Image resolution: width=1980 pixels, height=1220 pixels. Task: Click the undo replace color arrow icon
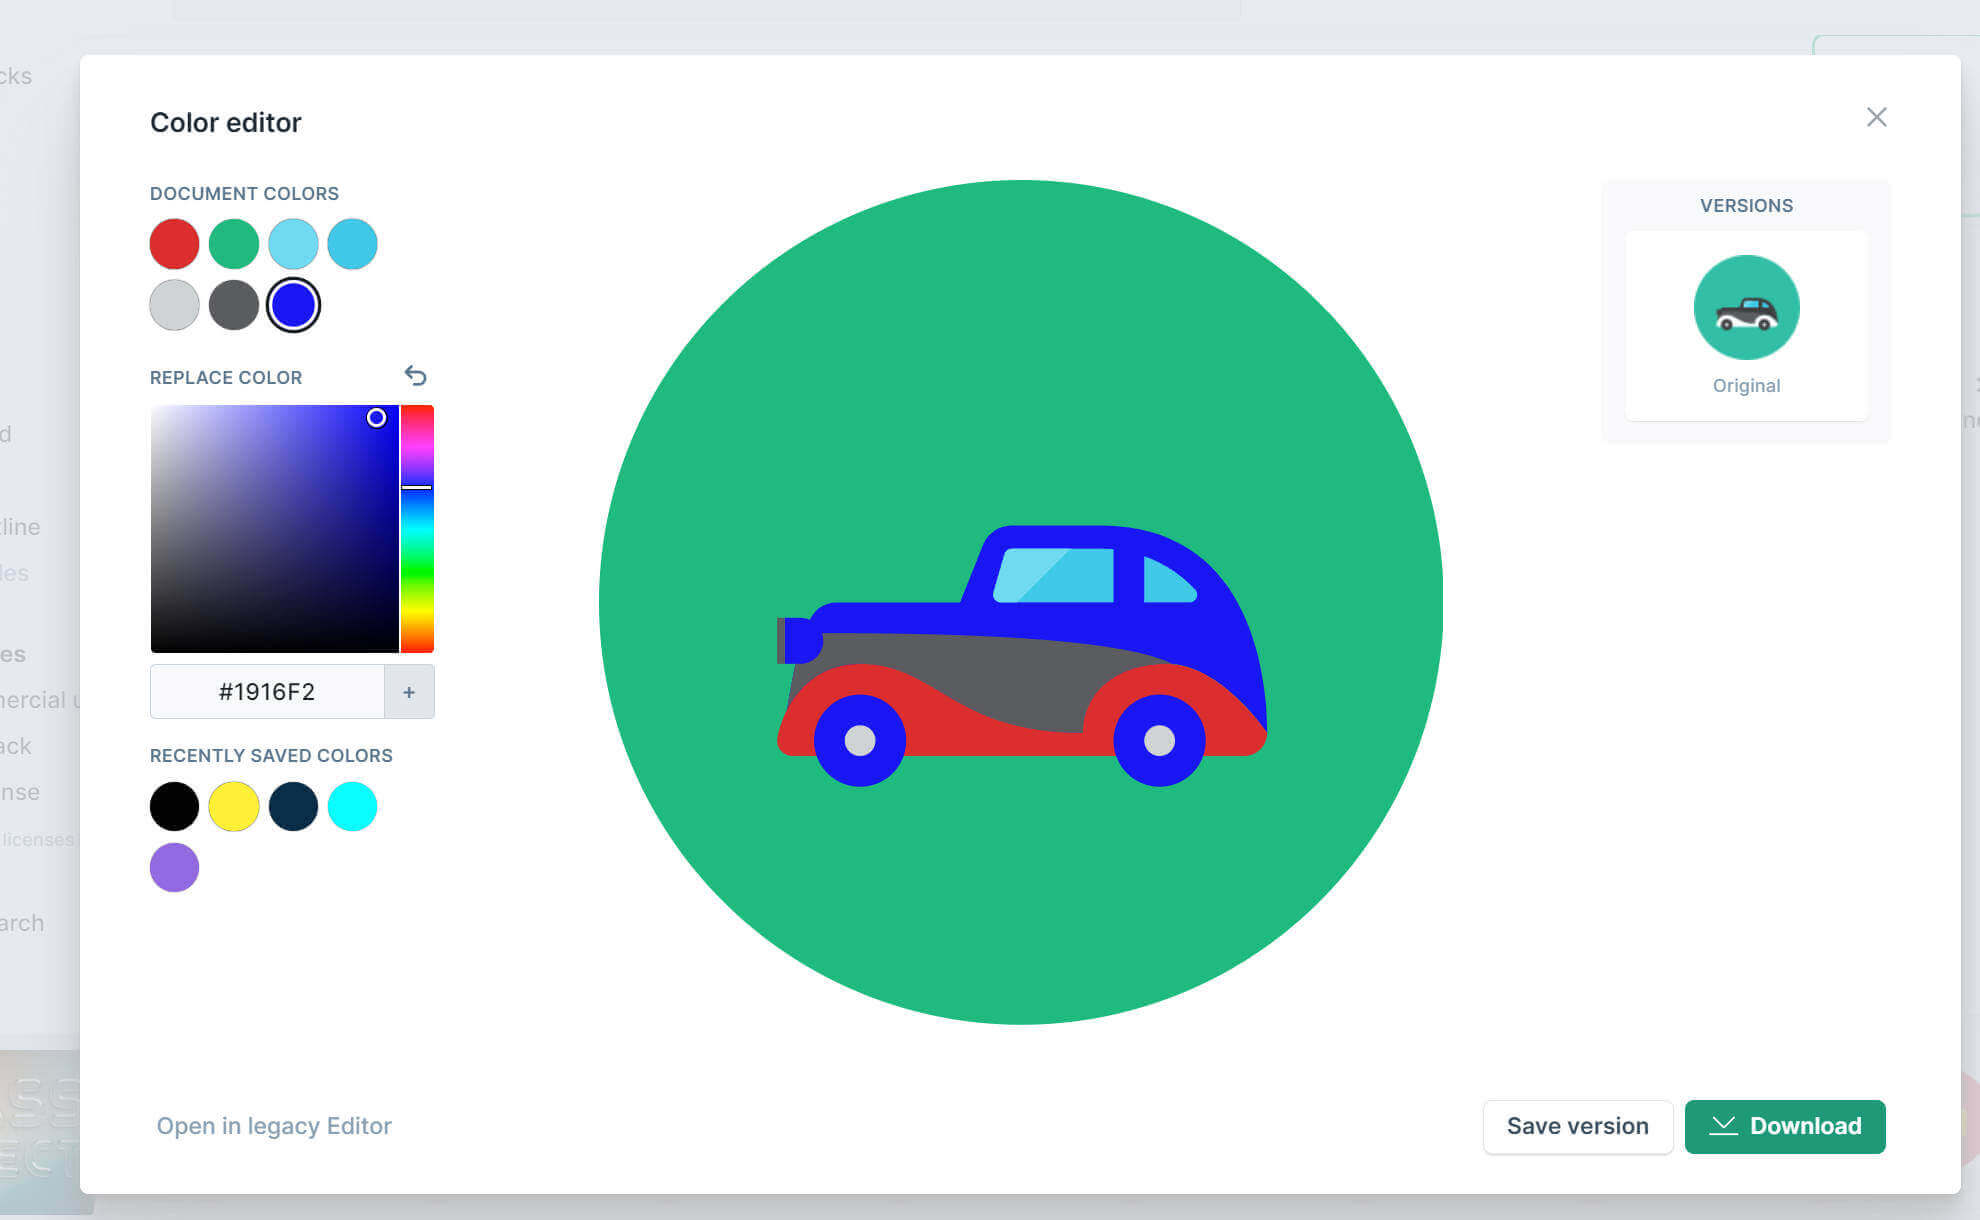pyautogui.click(x=415, y=376)
